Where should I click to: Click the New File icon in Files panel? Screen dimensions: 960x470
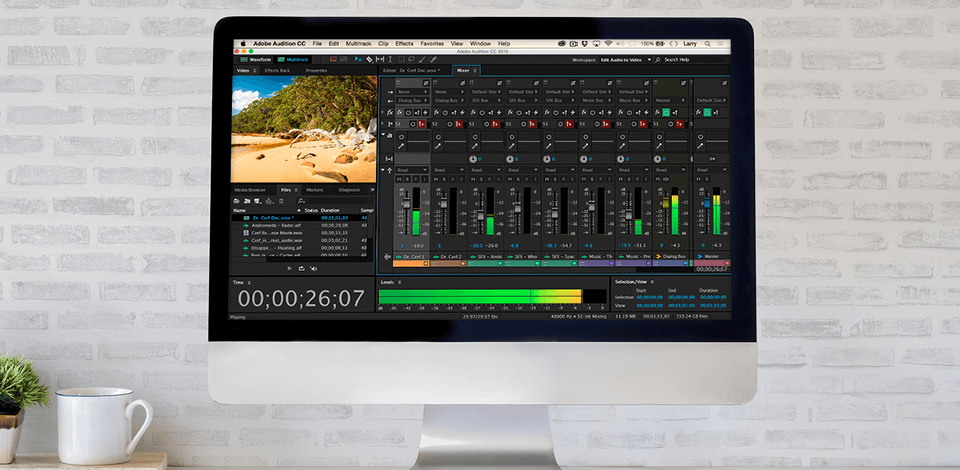(x=258, y=201)
